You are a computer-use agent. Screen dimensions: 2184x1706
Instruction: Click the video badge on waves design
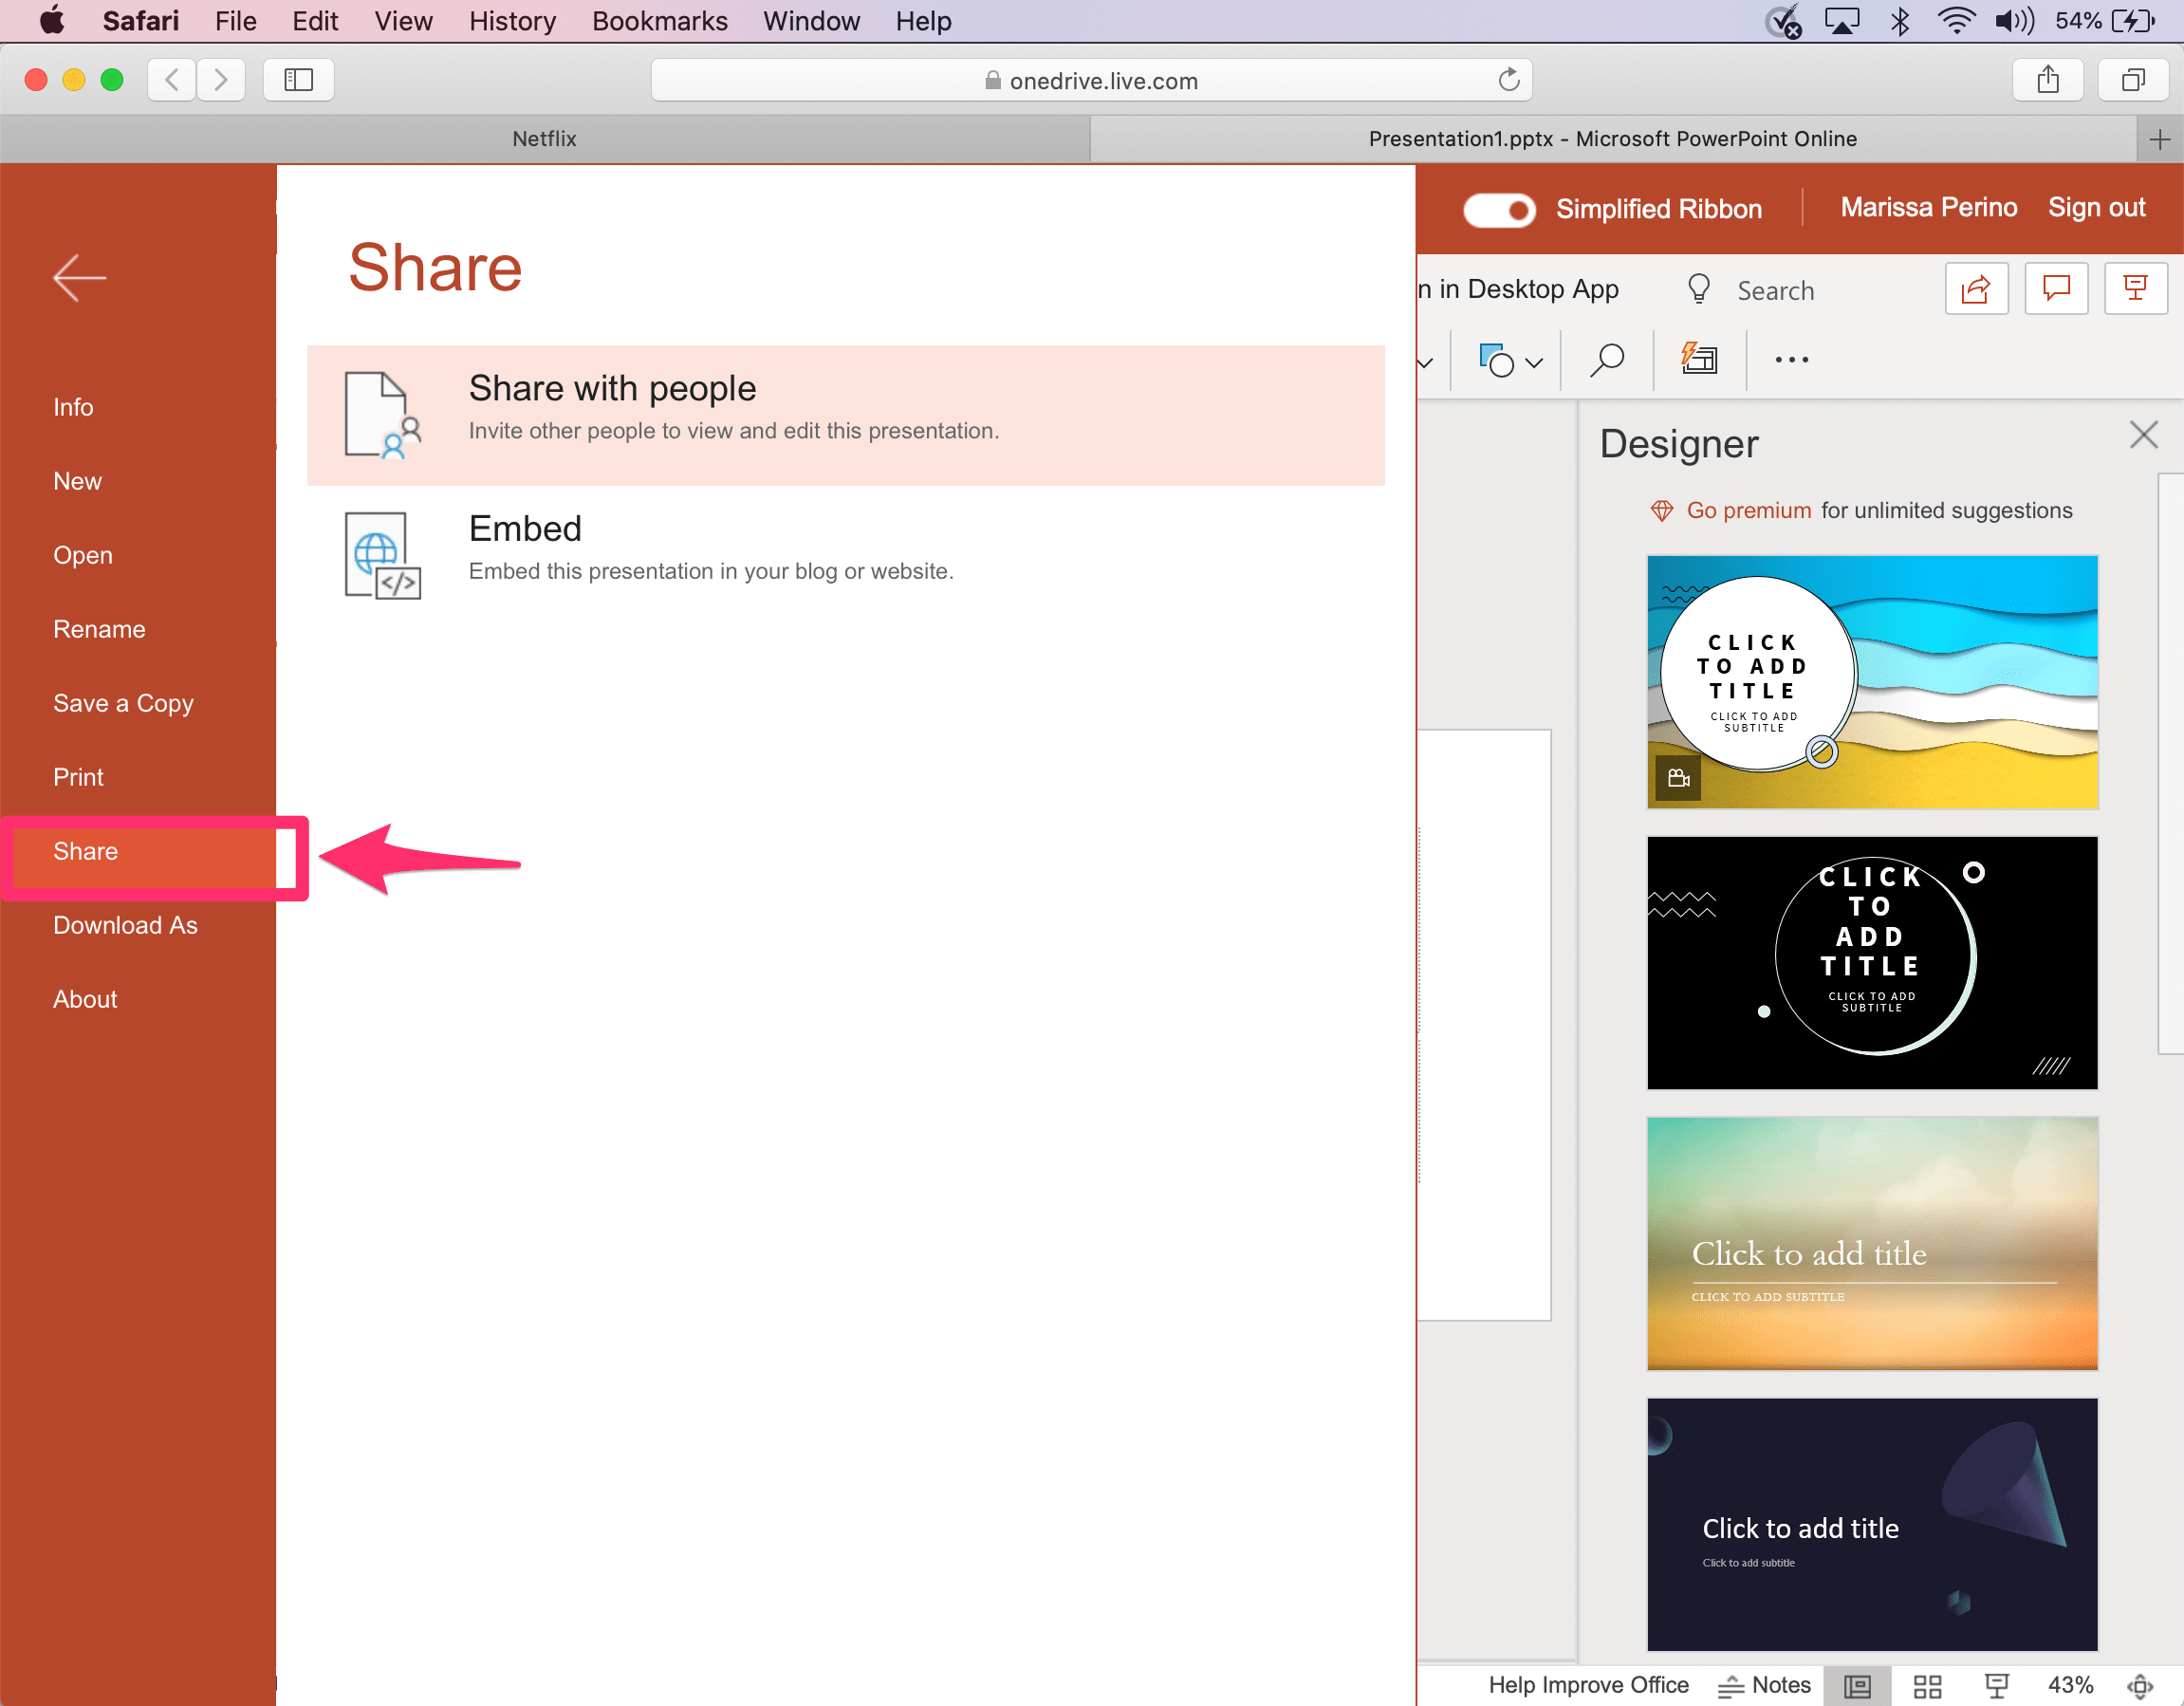click(x=1678, y=778)
